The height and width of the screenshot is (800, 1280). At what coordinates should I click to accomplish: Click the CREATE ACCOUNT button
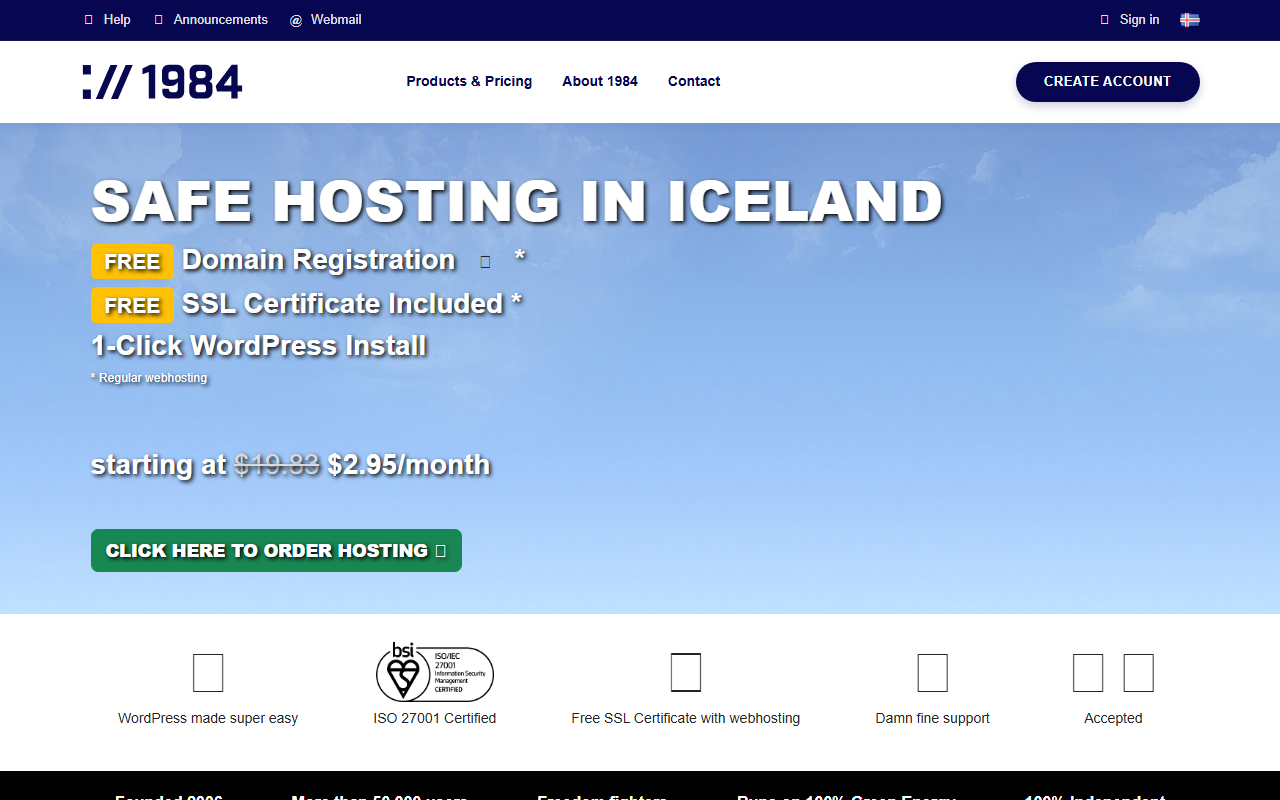[x=1107, y=82]
